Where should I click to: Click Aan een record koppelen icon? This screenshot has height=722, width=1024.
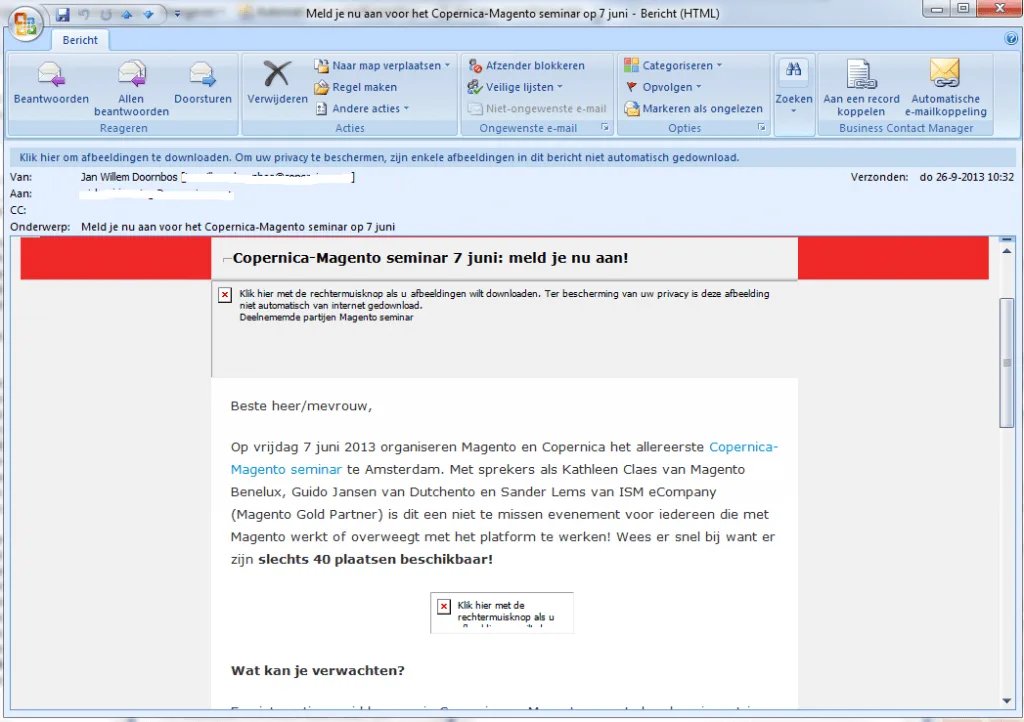tap(861, 73)
